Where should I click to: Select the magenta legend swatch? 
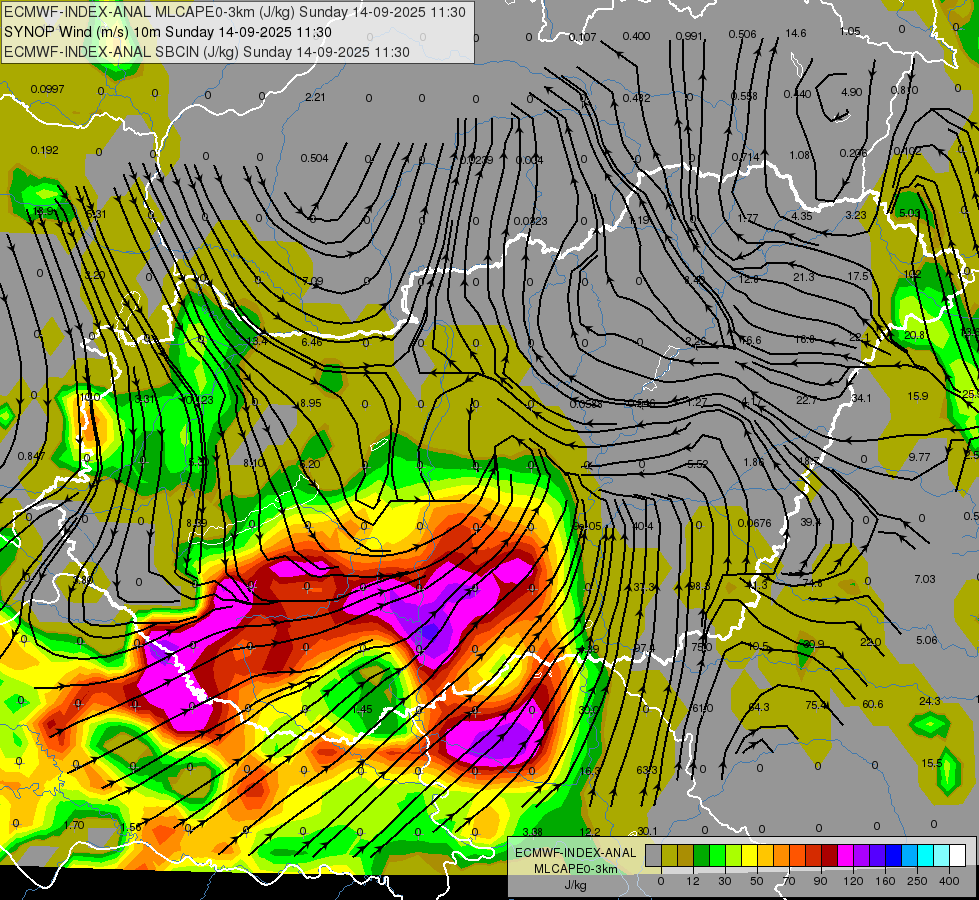click(845, 855)
